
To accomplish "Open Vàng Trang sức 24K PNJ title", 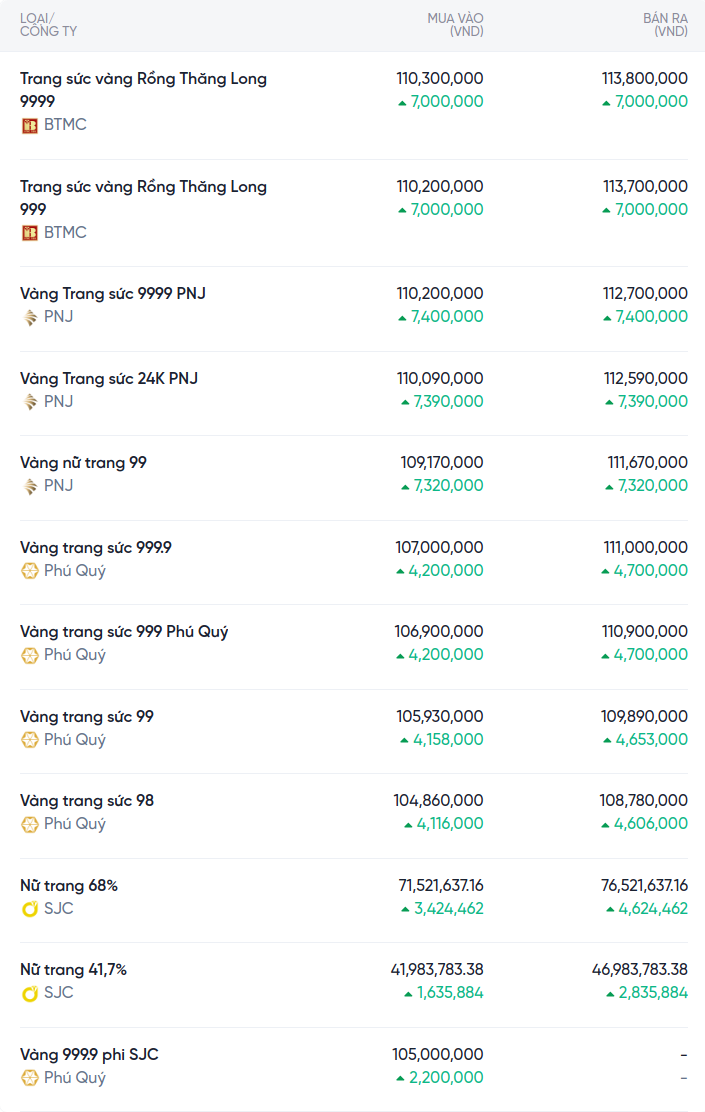I will pos(109,379).
